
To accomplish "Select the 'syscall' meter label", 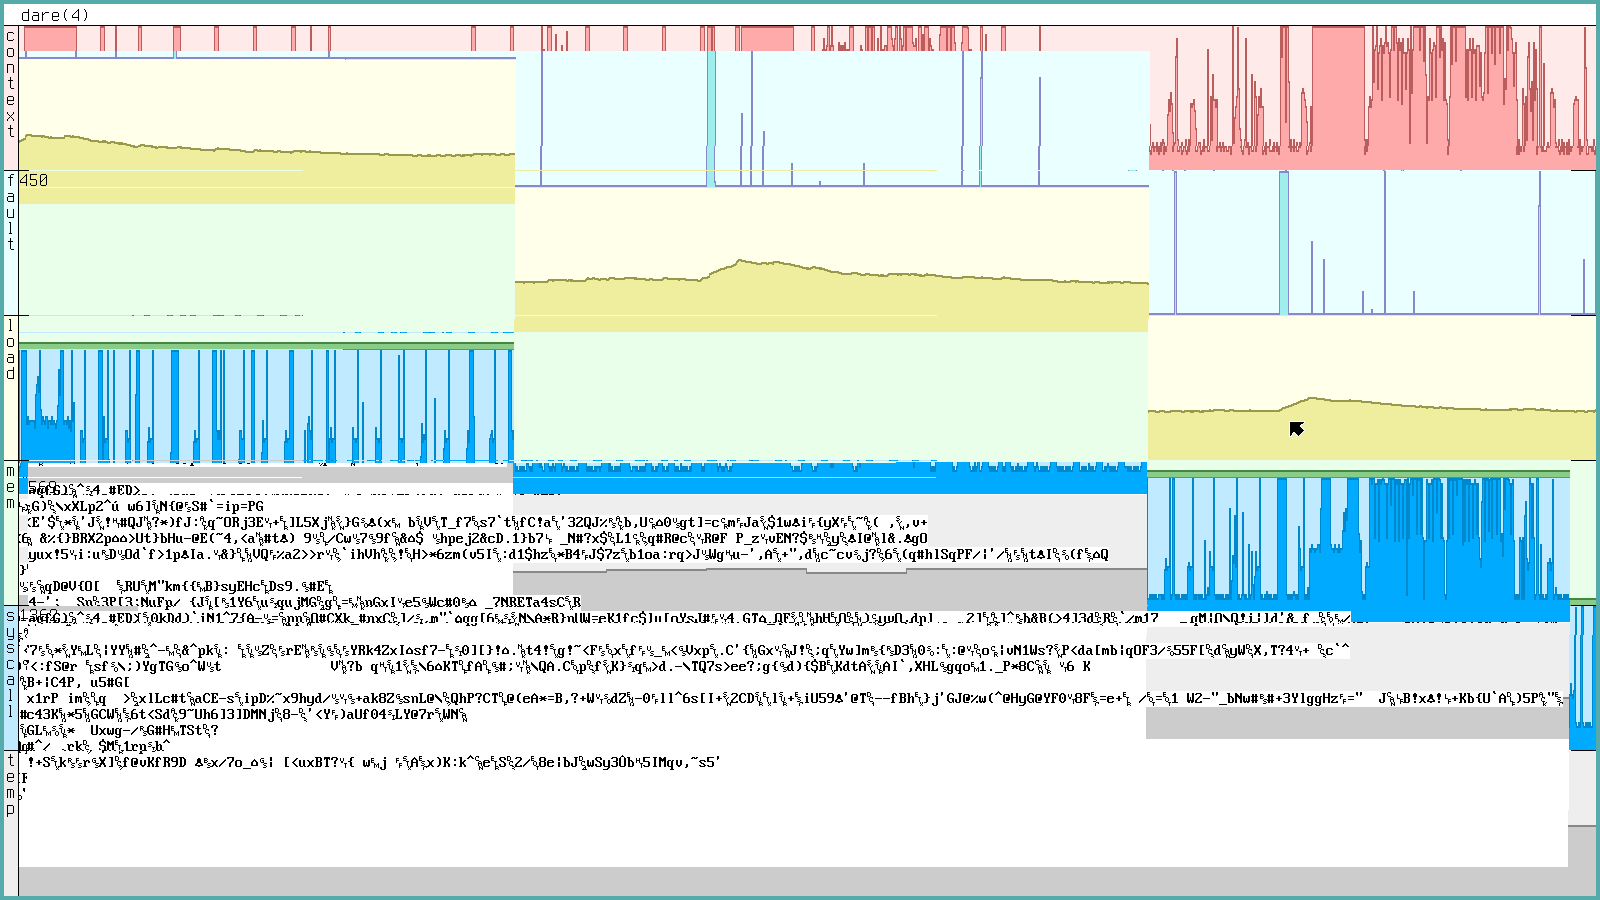I will [x=10, y=664].
